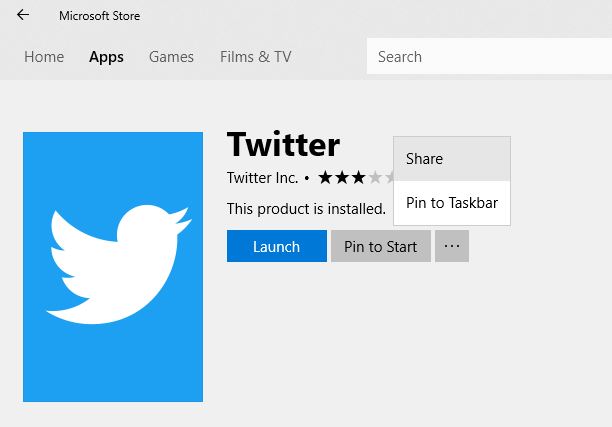612x427 pixels.
Task: Click the Microsoft Store window title
Action: [99, 15]
